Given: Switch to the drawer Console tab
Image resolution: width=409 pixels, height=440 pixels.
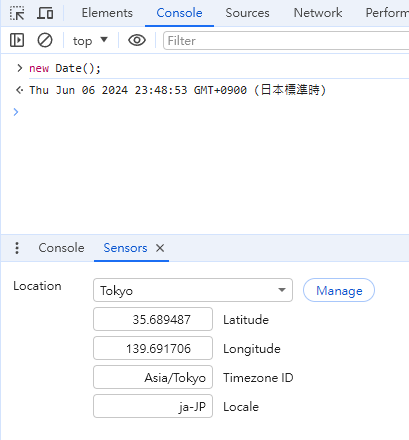Looking at the screenshot, I should 61,248.
